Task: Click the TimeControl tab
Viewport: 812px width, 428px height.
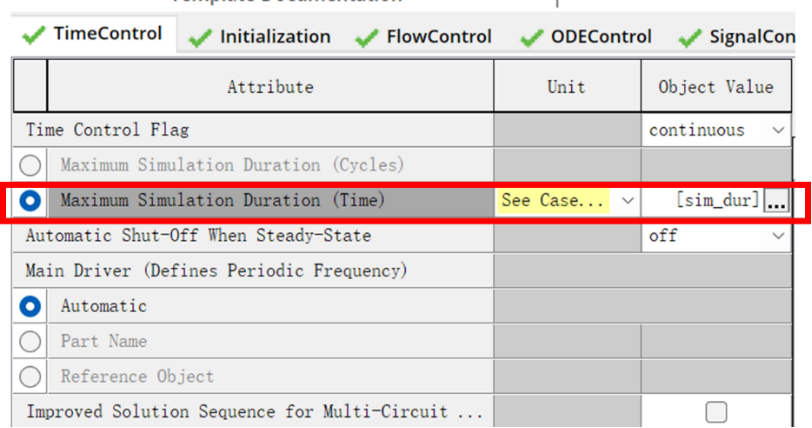Action: [107, 34]
